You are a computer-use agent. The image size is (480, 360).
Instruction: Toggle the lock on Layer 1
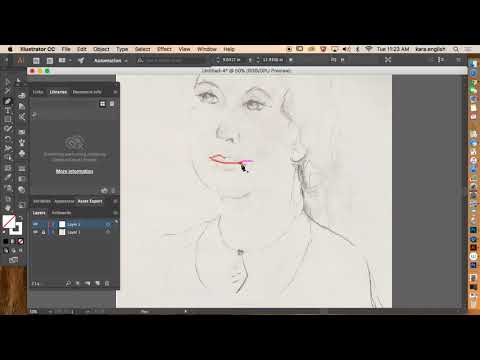click(x=43, y=232)
